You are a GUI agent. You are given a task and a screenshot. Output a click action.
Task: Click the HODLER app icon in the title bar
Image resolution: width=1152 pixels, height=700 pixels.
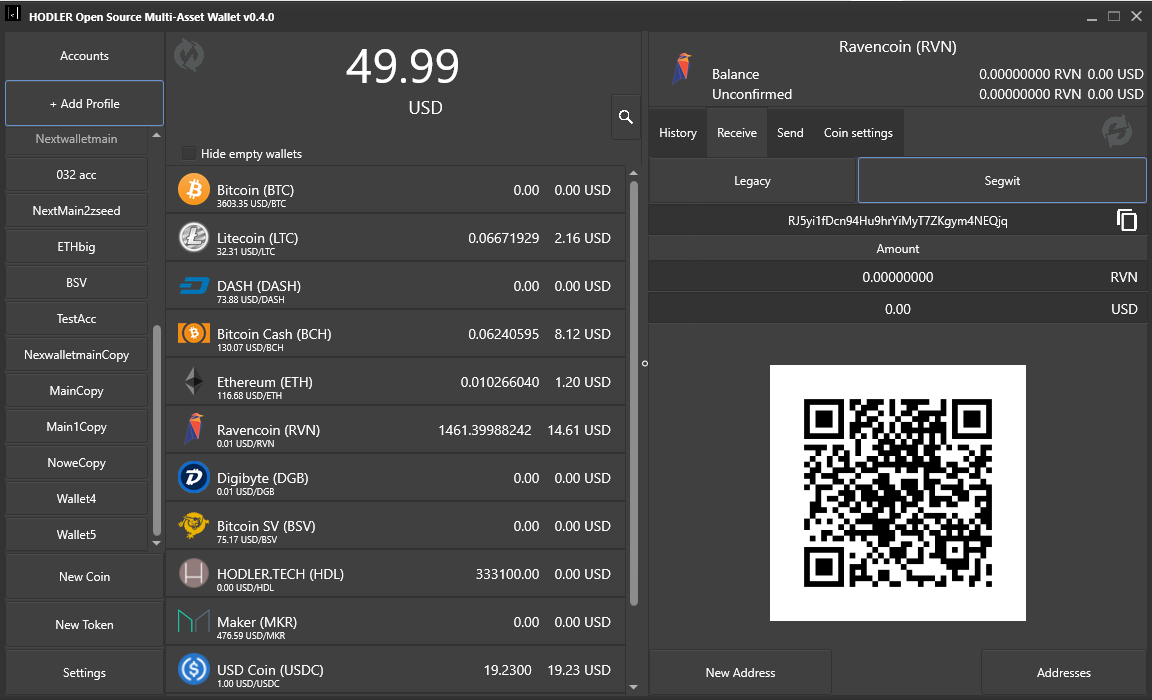(12, 15)
